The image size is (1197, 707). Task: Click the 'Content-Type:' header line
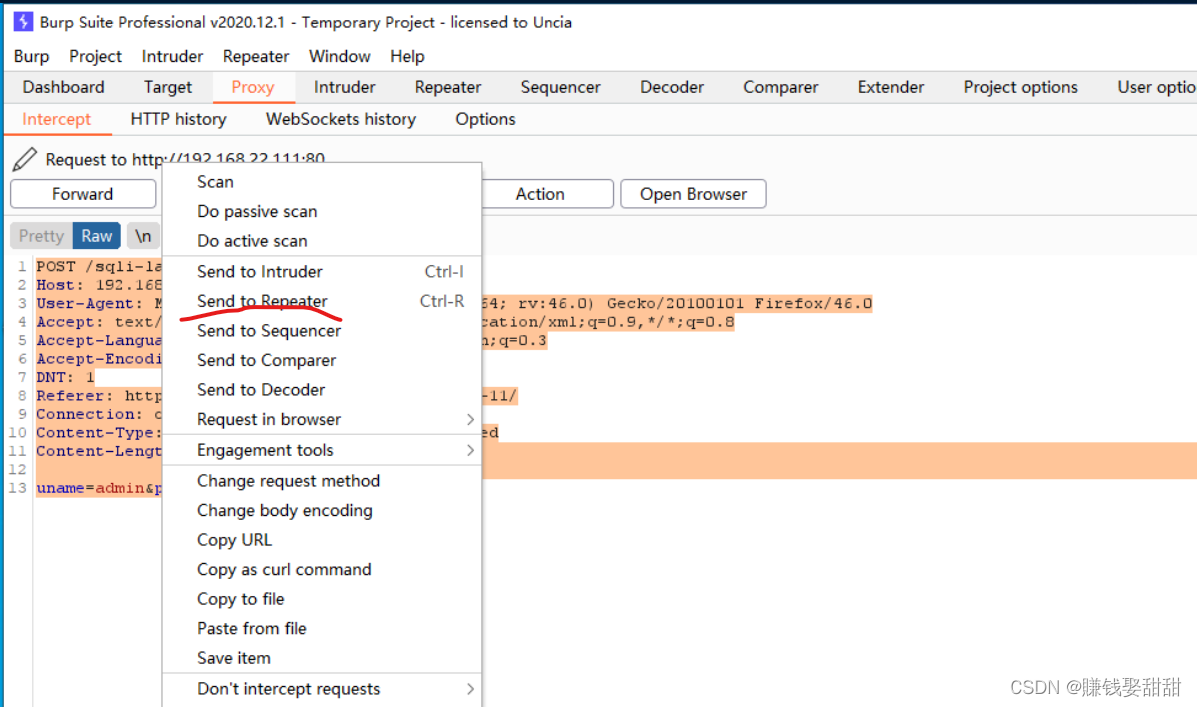[x=99, y=432]
